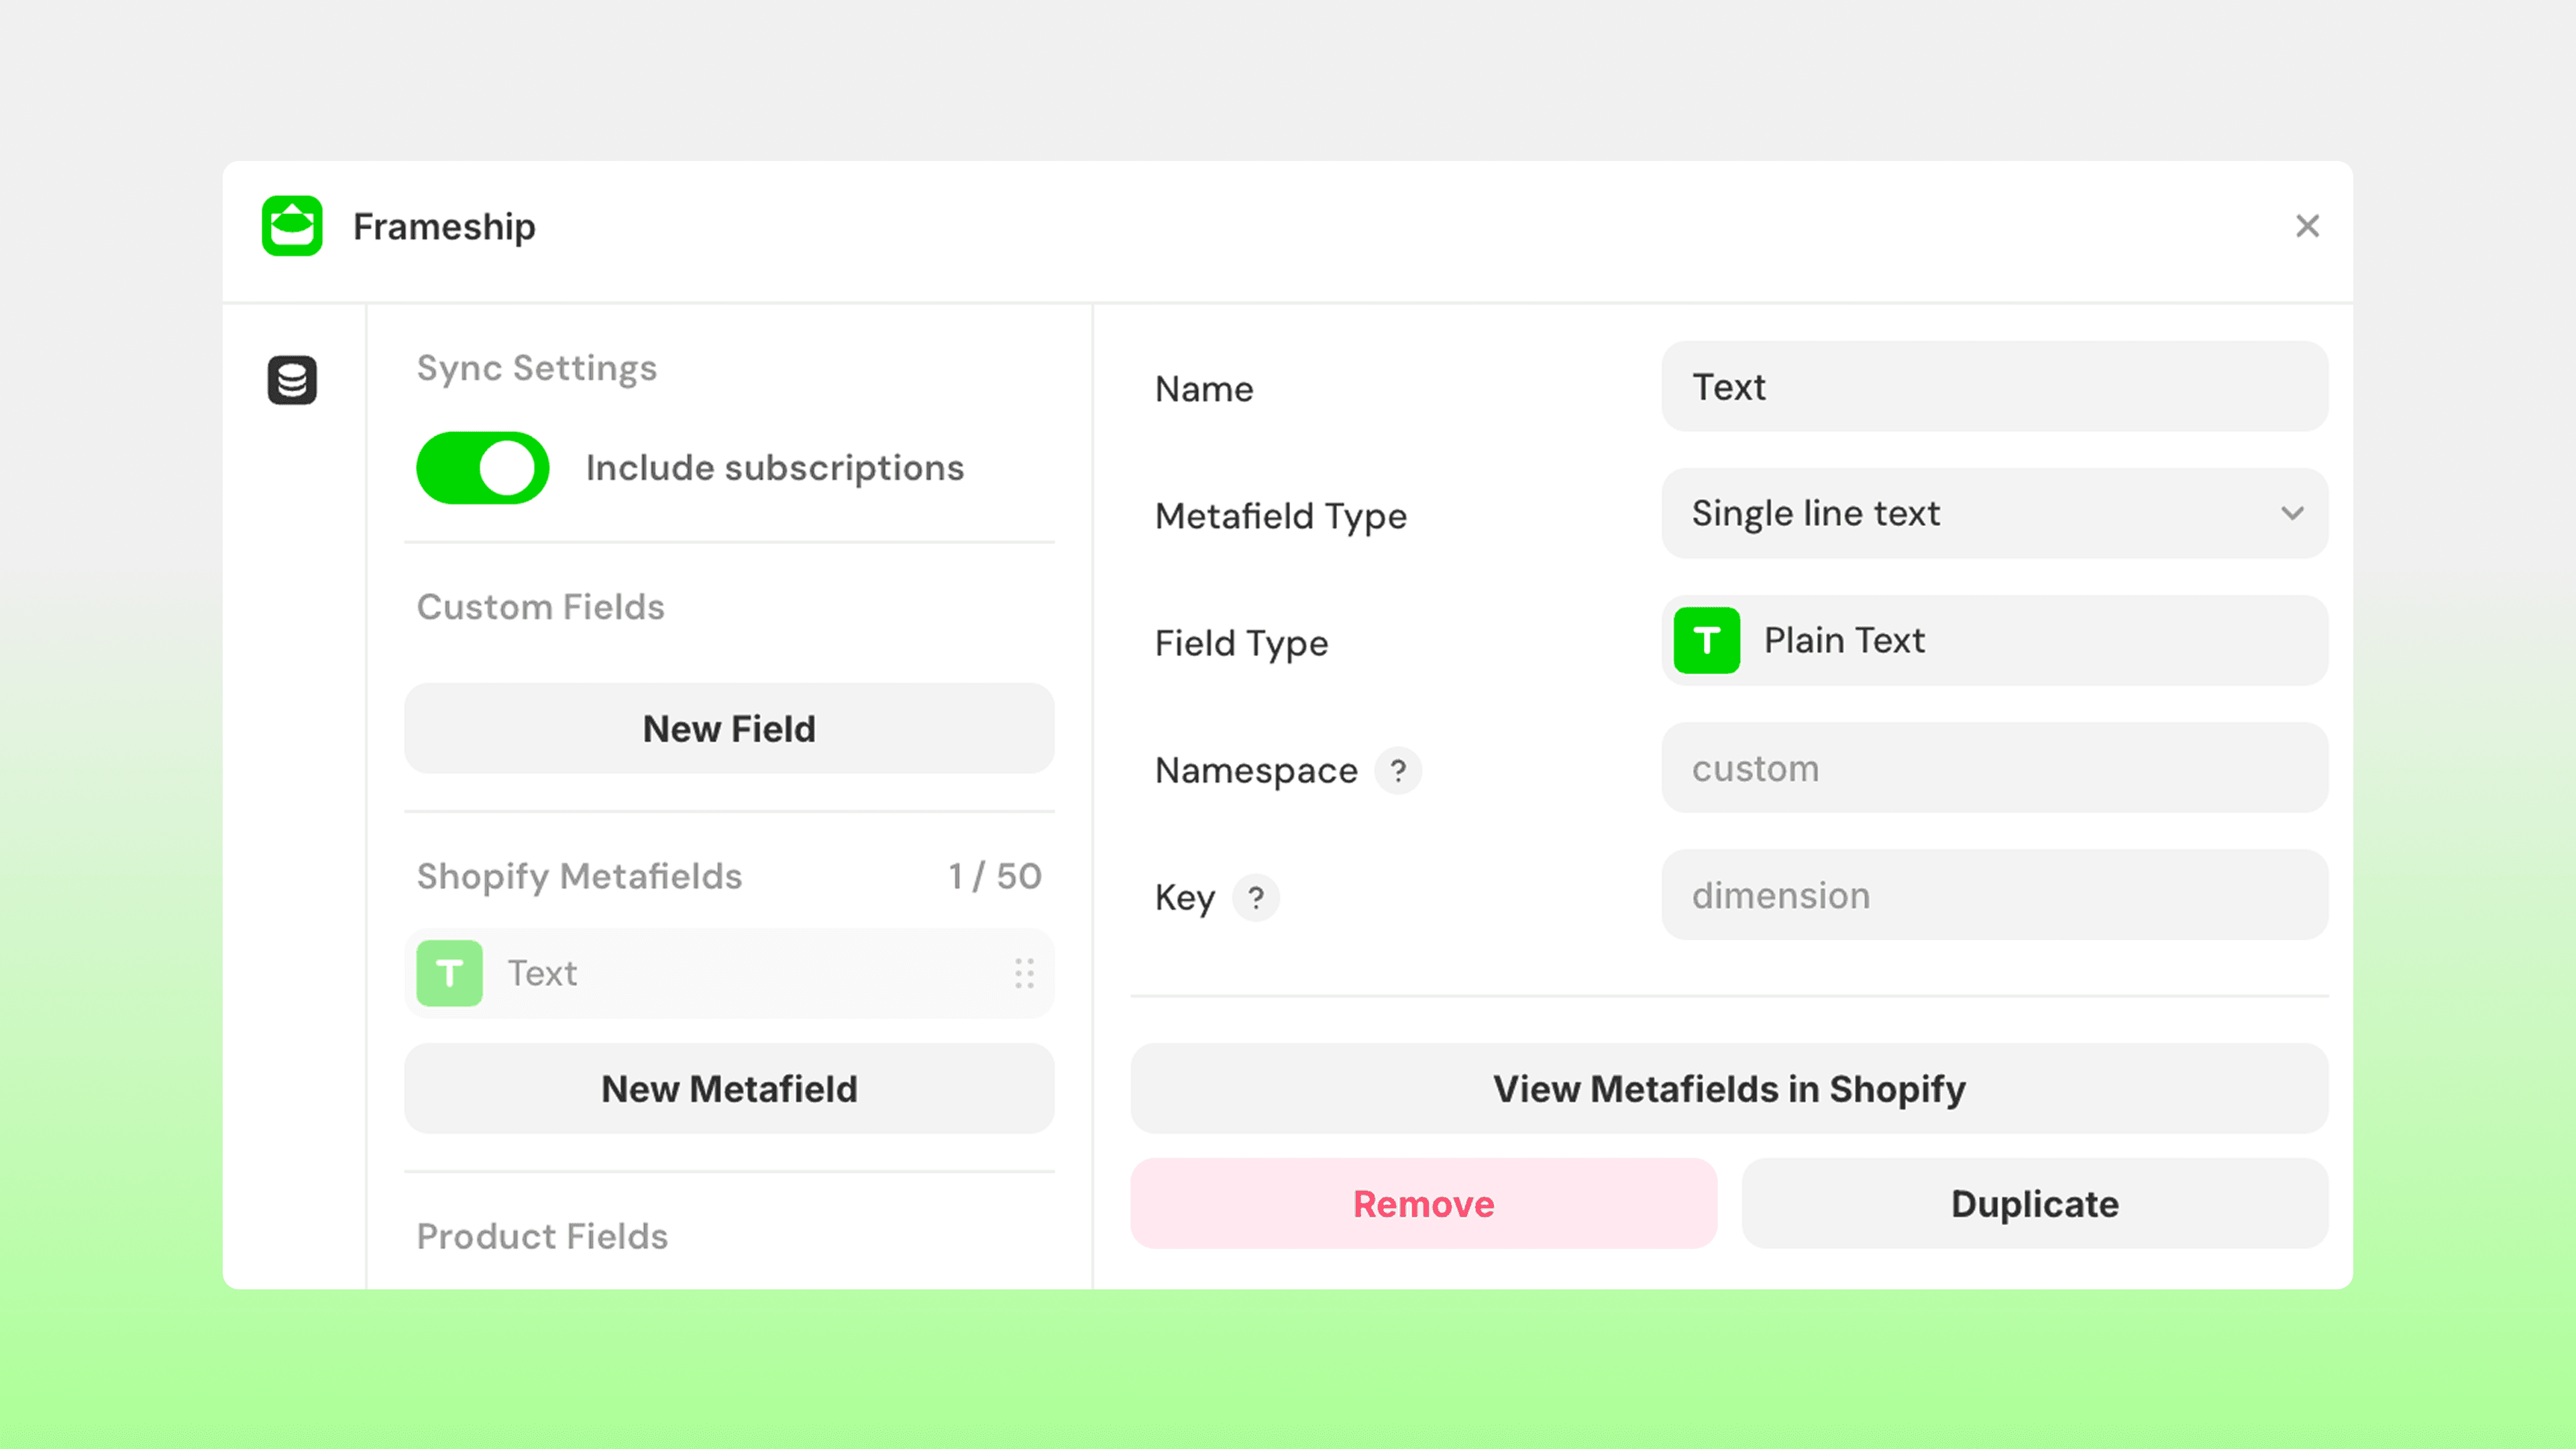The width and height of the screenshot is (2576, 1449).
Task: Click the T icon of Text metafield
Action: pos(449,973)
